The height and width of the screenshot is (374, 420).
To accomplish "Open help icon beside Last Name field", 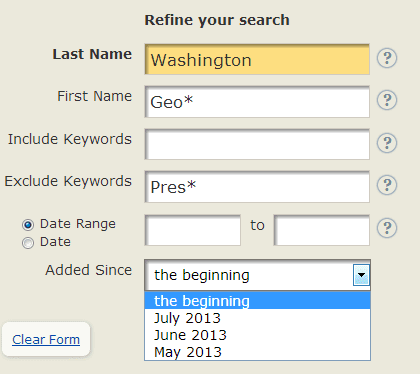I will (x=387, y=58).
